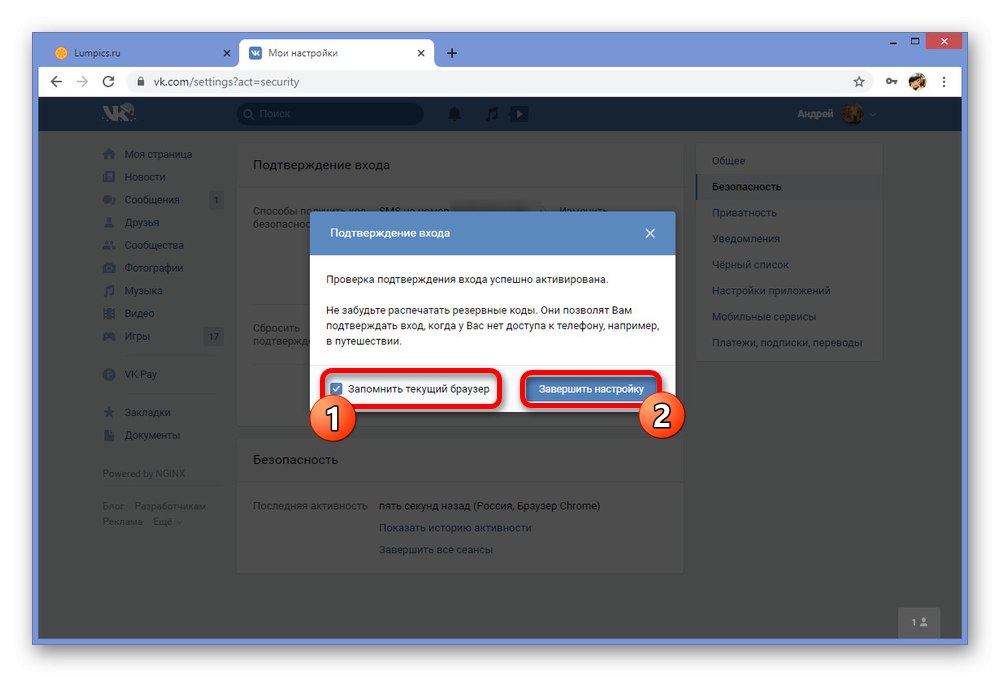Select the Видео section icon
This screenshot has height=677, width=1000.
pyautogui.click(x=110, y=313)
